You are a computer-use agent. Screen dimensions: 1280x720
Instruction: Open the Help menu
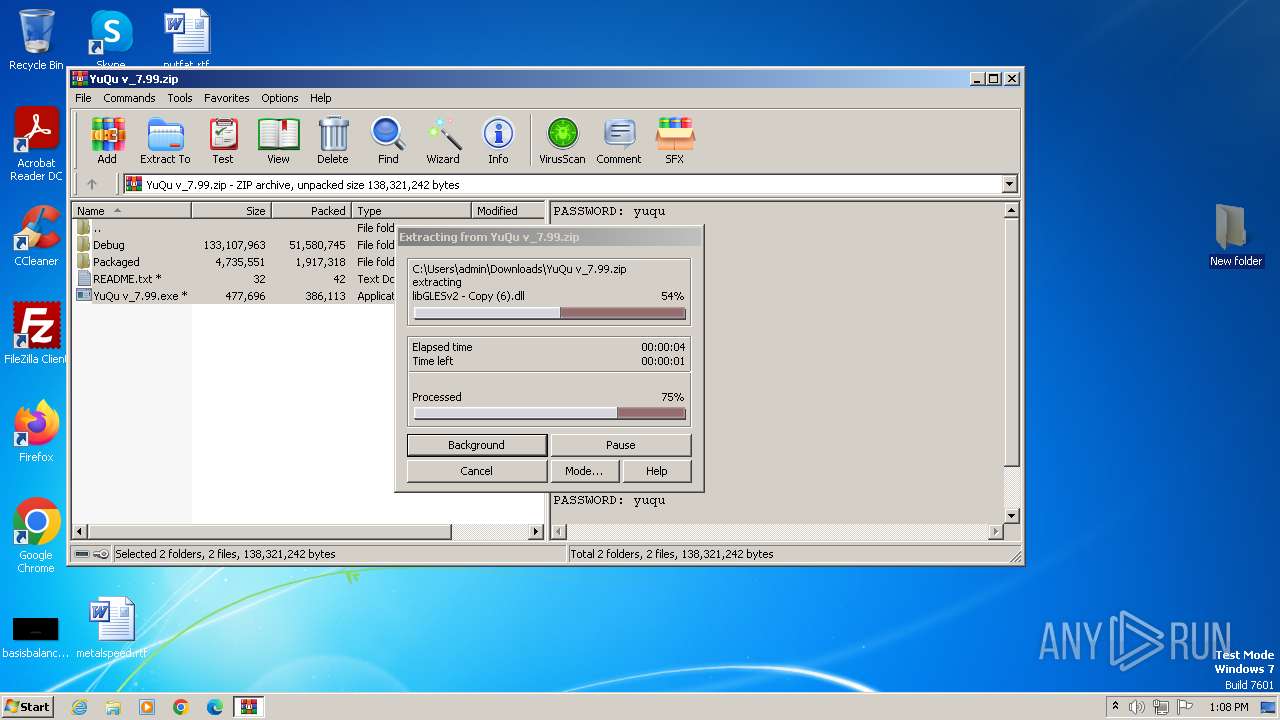click(320, 98)
